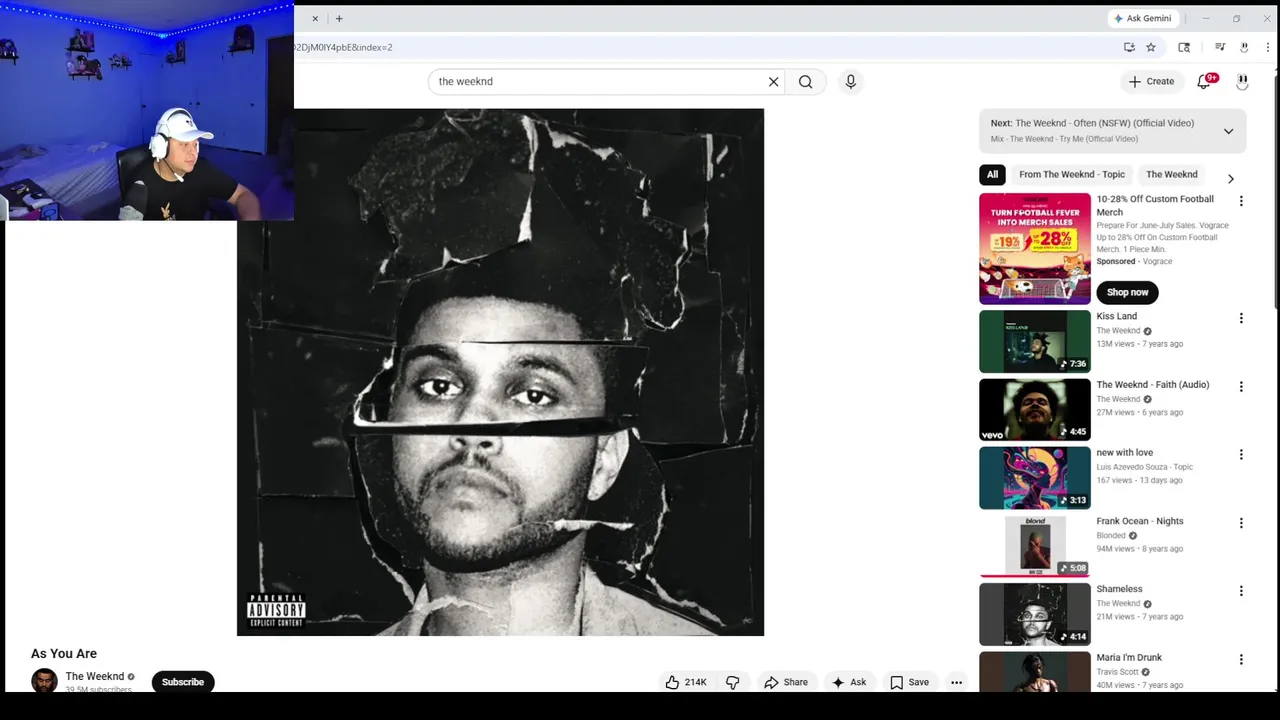This screenshot has height=720, width=1280.
Task: Open Chrome three-dot menu
Action: 1268,47
